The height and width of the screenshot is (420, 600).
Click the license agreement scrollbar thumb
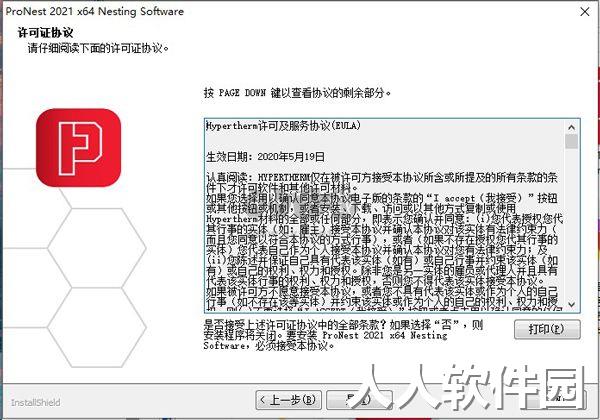571,142
